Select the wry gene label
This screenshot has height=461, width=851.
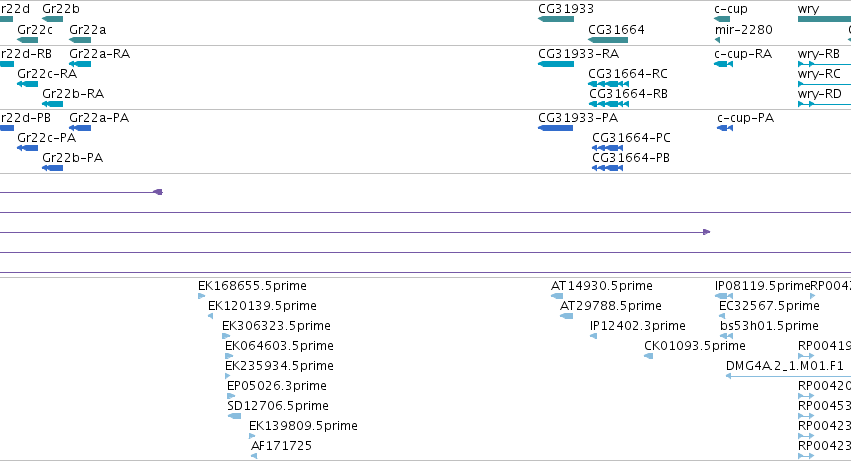coord(808,9)
